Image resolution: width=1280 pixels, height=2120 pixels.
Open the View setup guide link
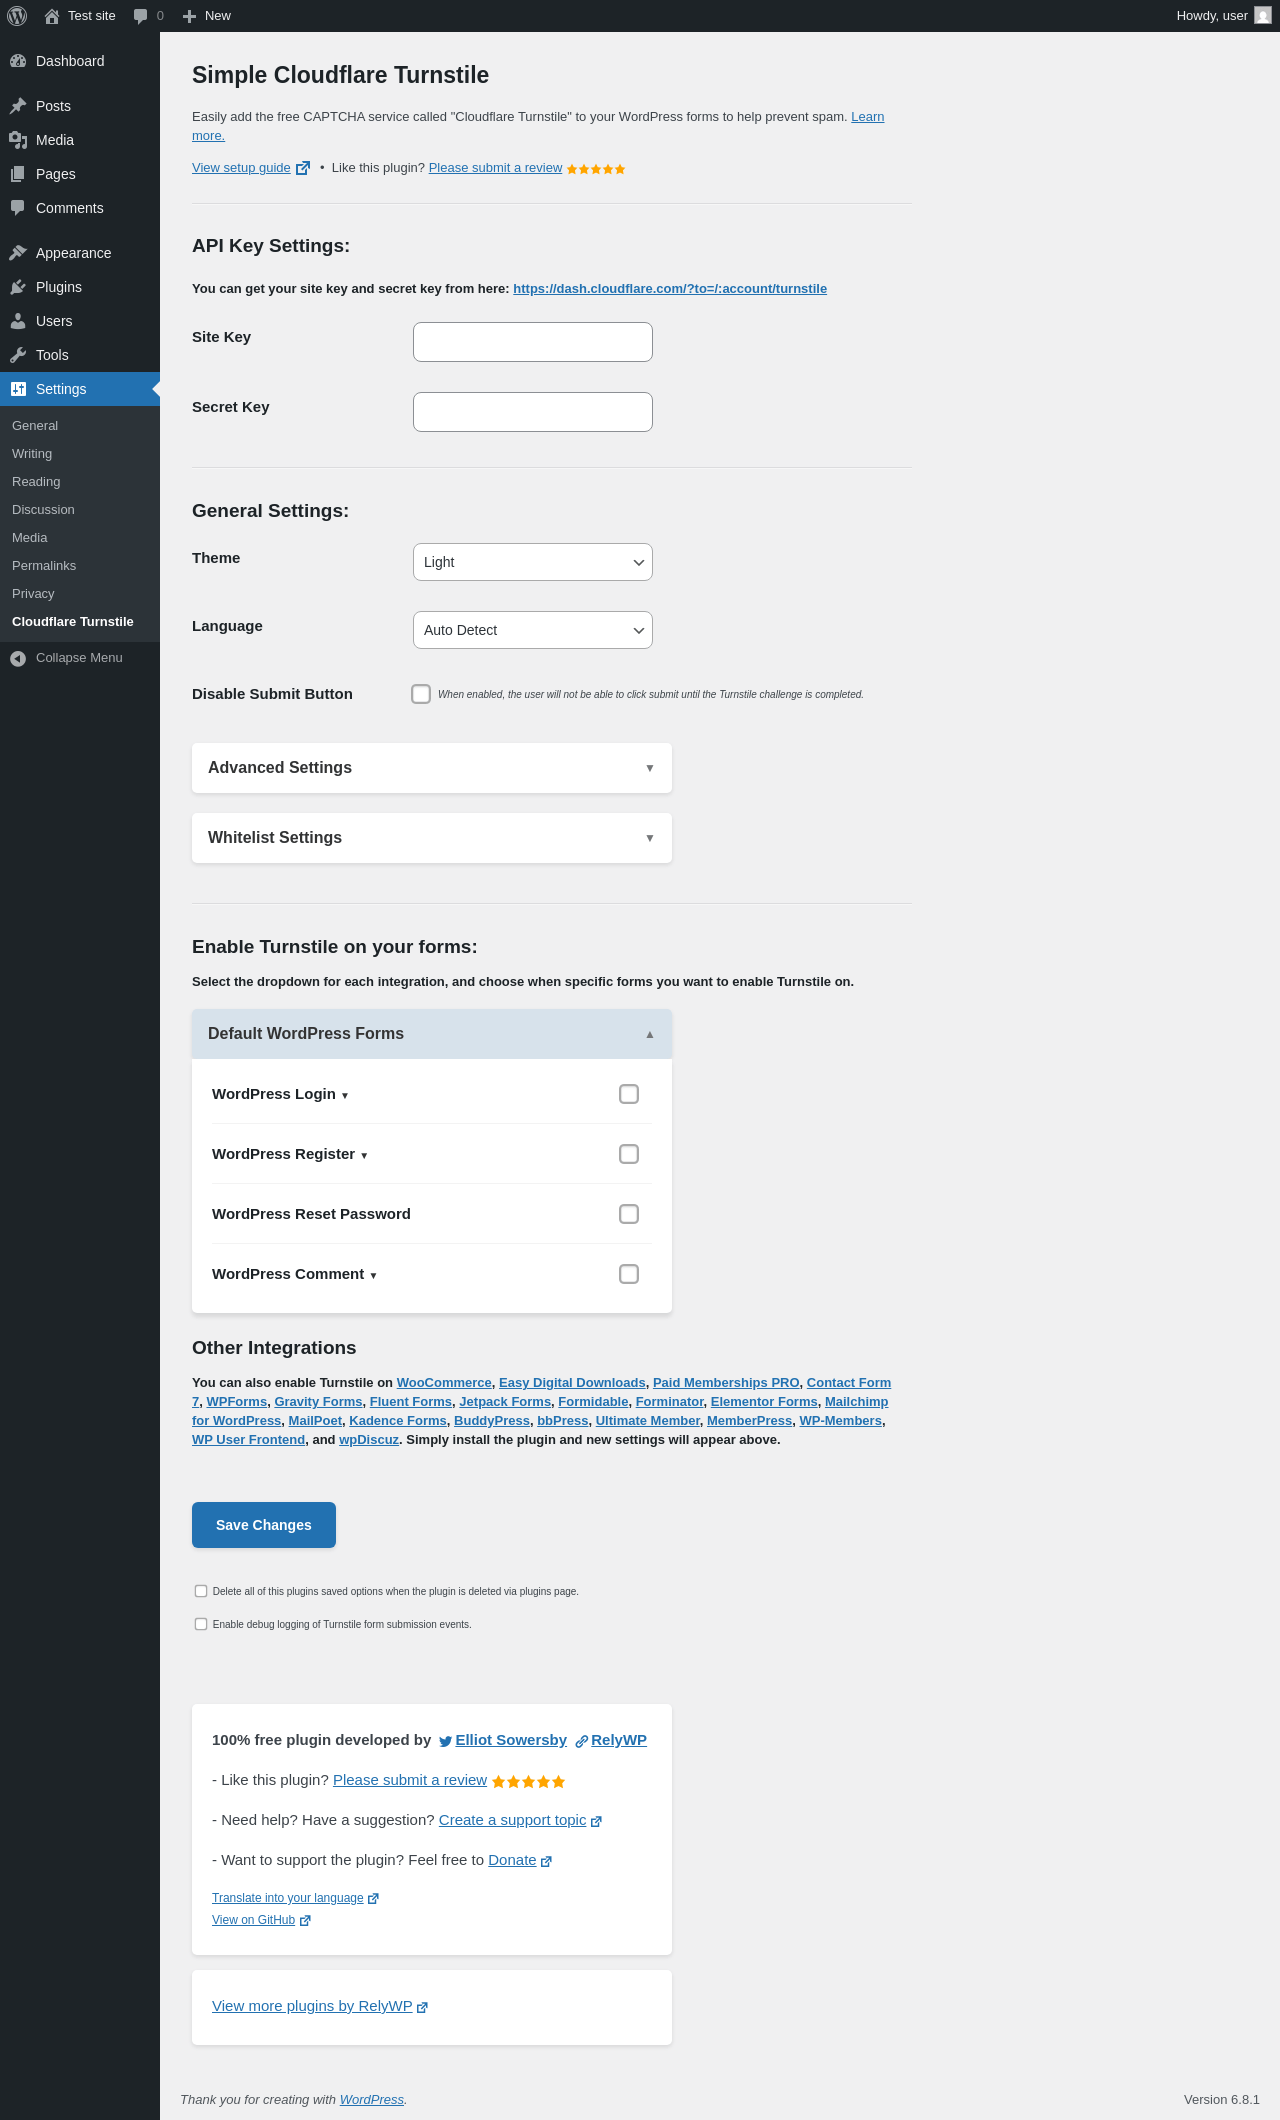241,168
